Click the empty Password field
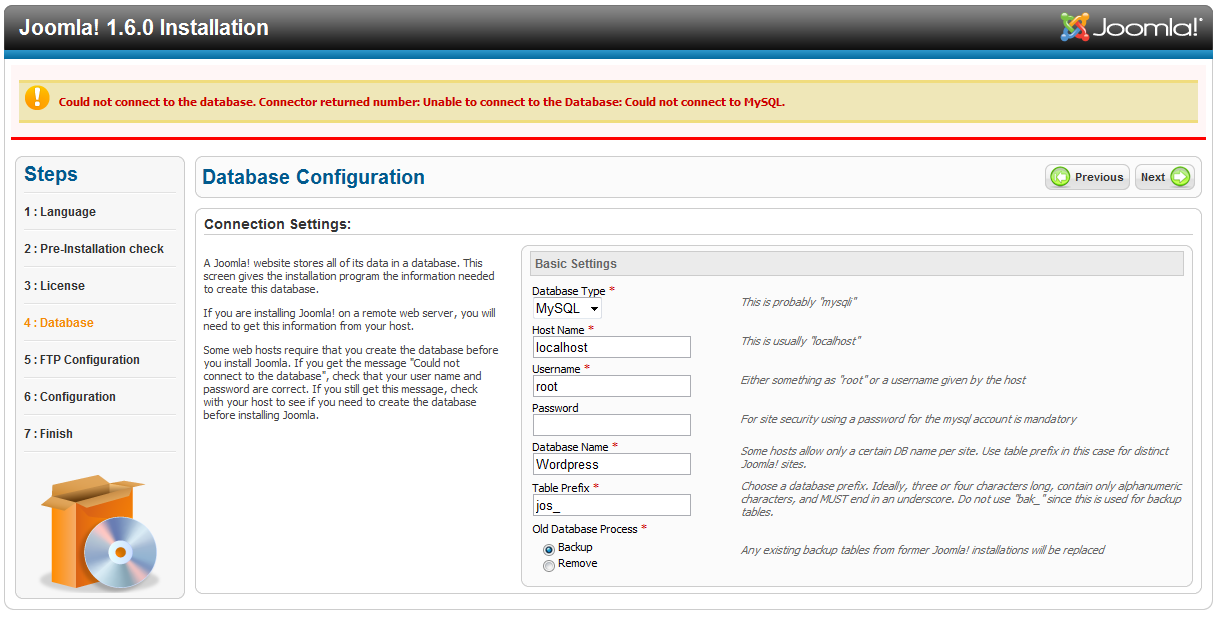 (611, 425)
